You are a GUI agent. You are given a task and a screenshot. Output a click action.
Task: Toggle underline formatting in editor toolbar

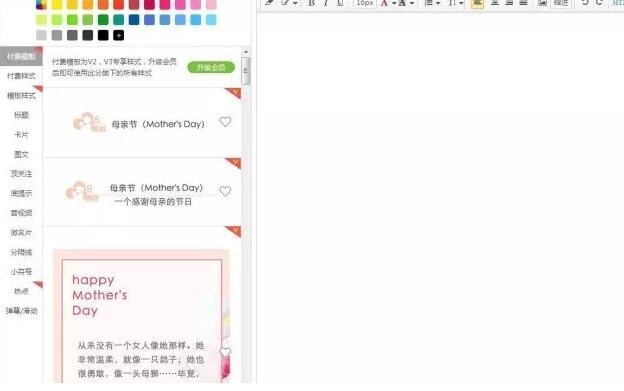tap(340, 3)
